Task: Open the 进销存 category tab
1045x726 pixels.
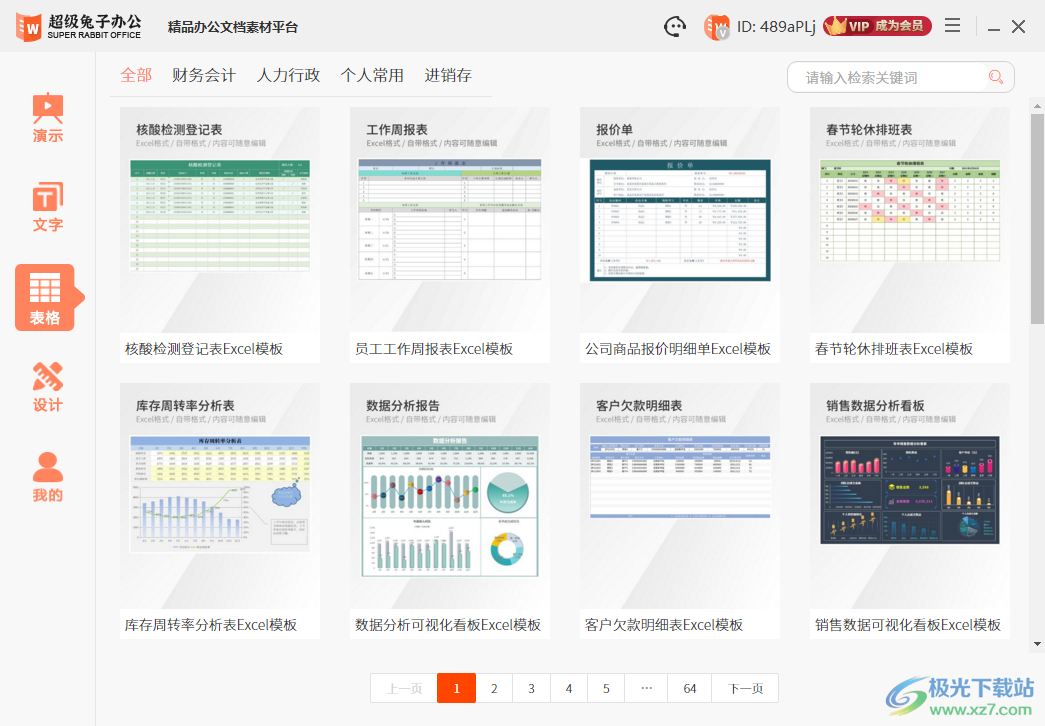Action: [448, 75]
